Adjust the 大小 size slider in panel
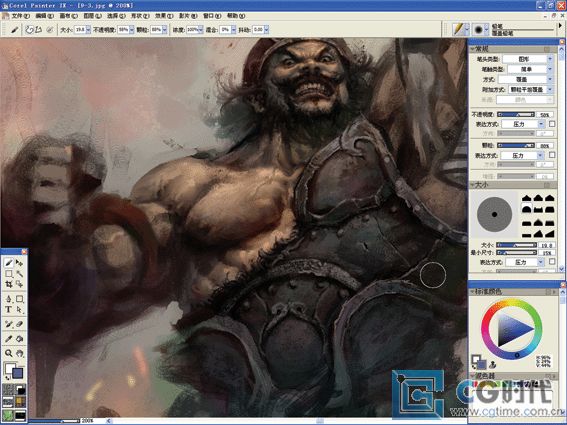The height and width of the screenshot is (425, 567). point(516,245)
